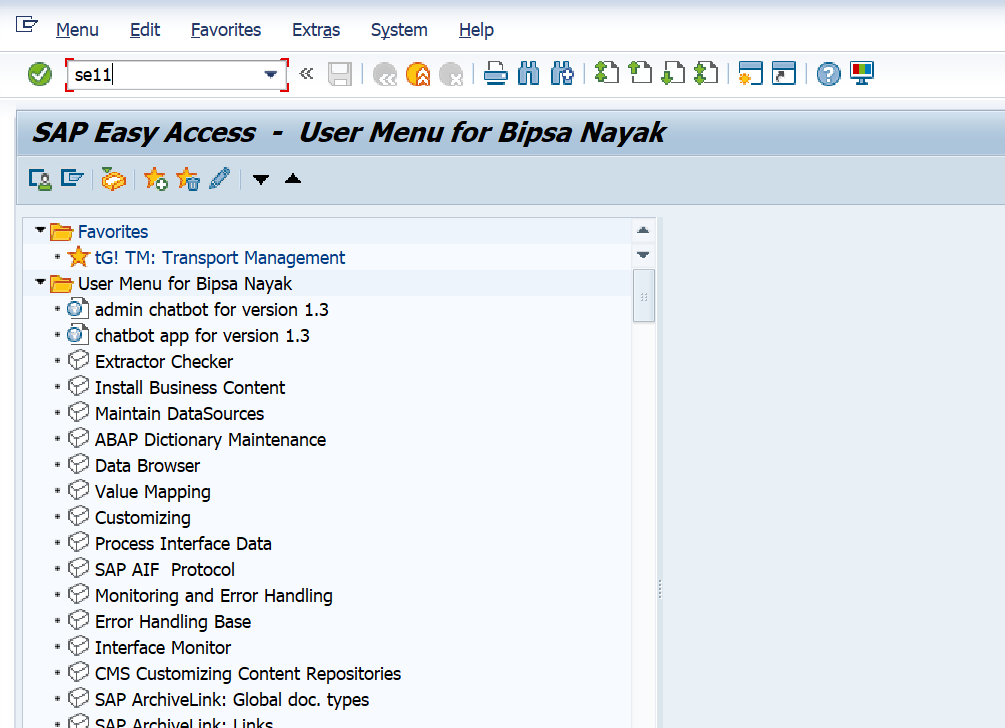Click the tree scrollbar up arrow
The height and width of the screenshot is (728, 1005).
point(643,230)
